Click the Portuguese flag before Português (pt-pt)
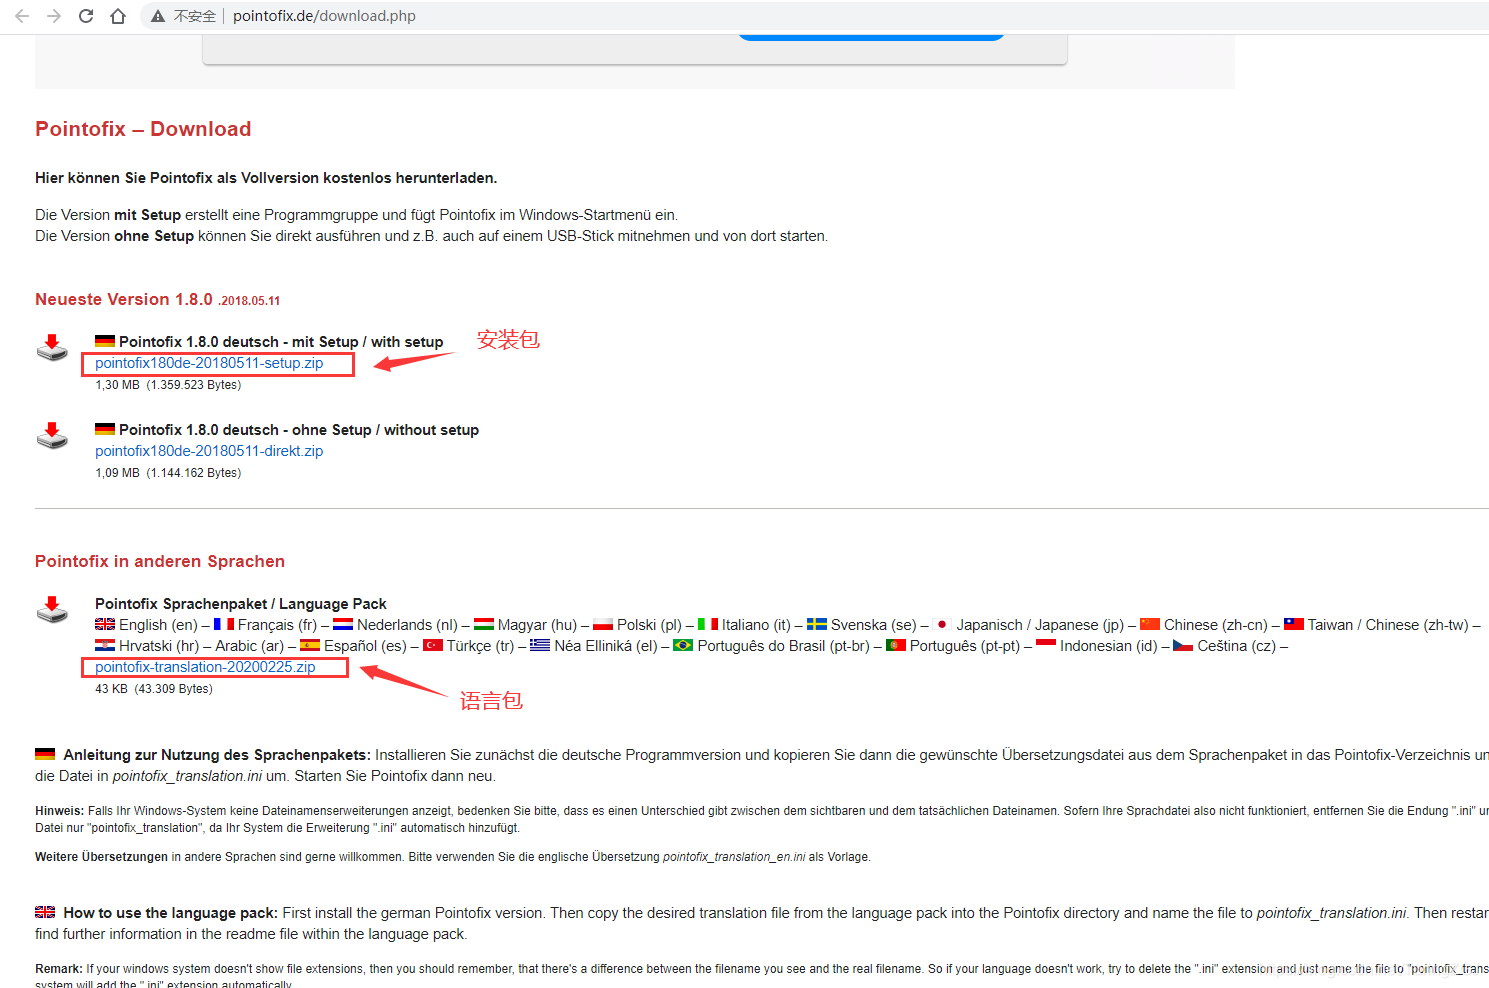This screenshot has width=1489, height=988. pyautogui.click(x=896, y=645)
